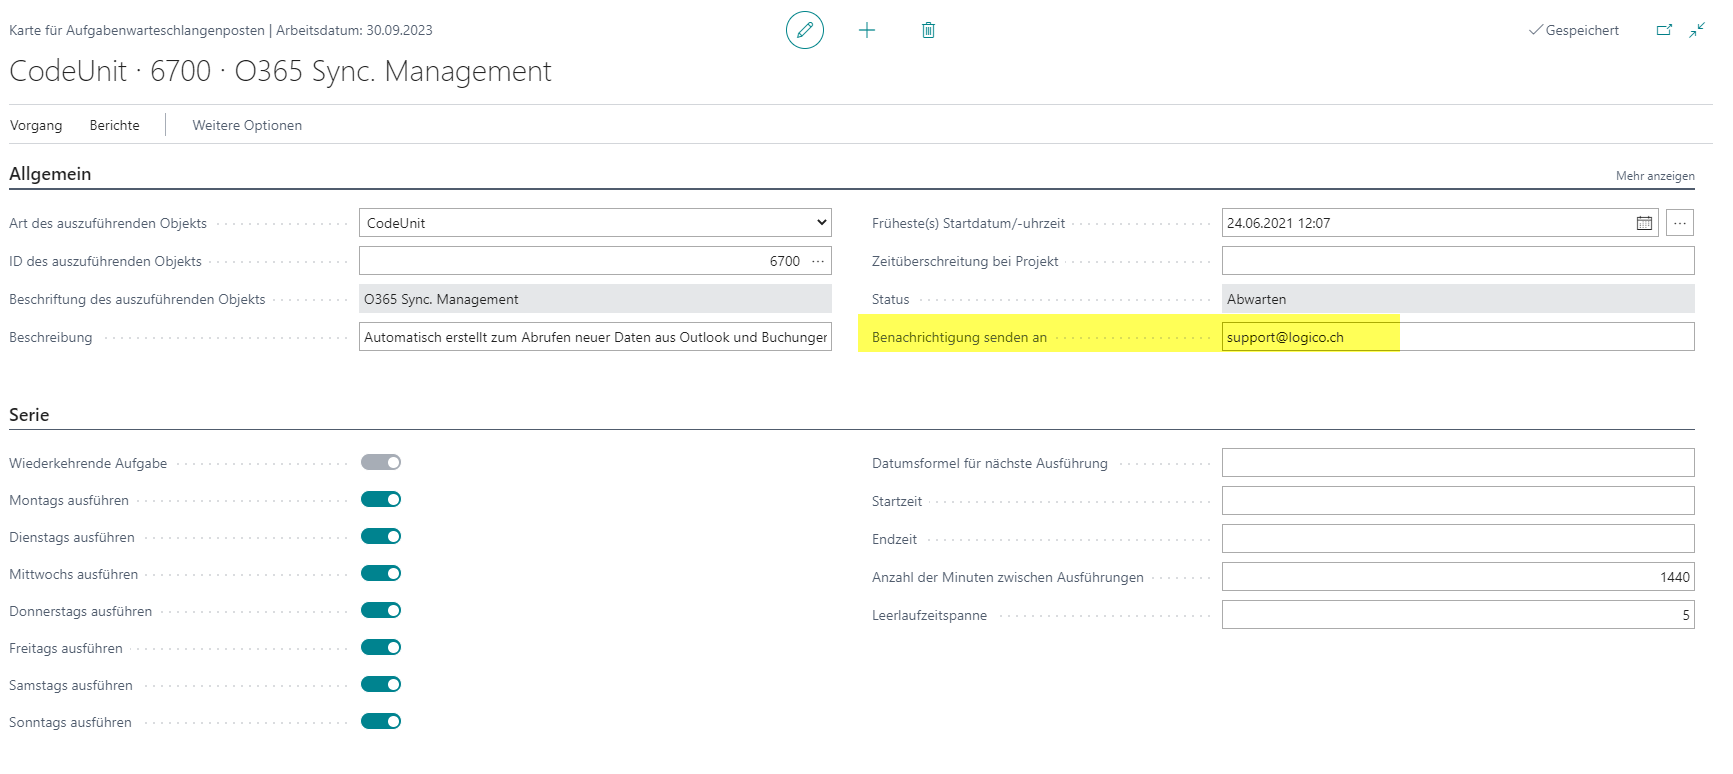Click the Arbeitsdatum 30.09.2023 breadcrumb text

(x=354, y=30)
